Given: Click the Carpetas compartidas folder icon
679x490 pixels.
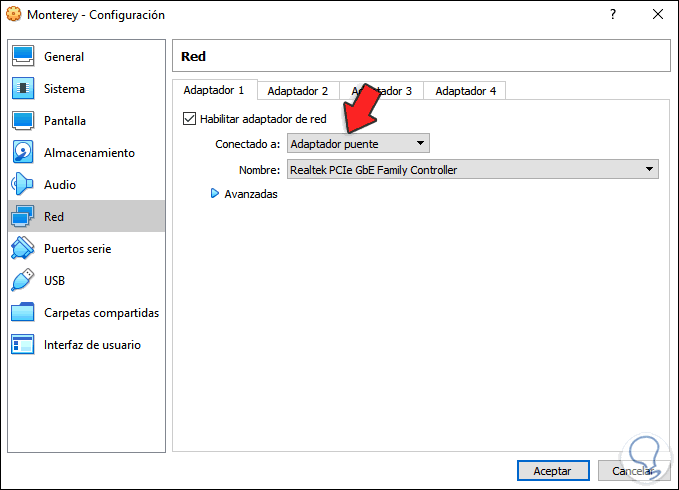Looking at the screenshot, I should coord(23,313).
